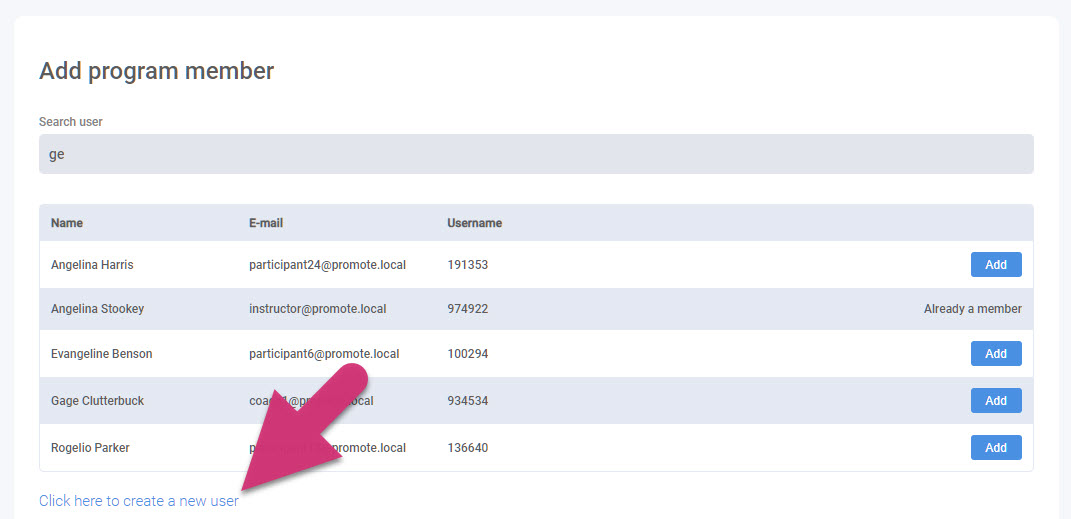Click the Already a member label
The image size is (1071, 519).
coord(972,309)
